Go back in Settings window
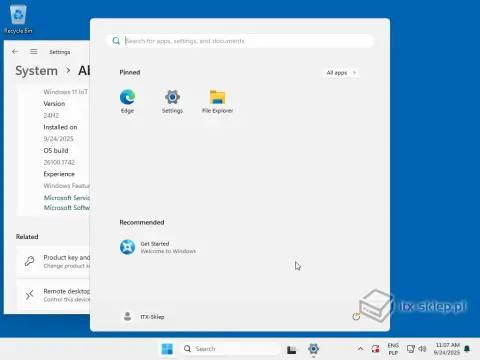 15,52
